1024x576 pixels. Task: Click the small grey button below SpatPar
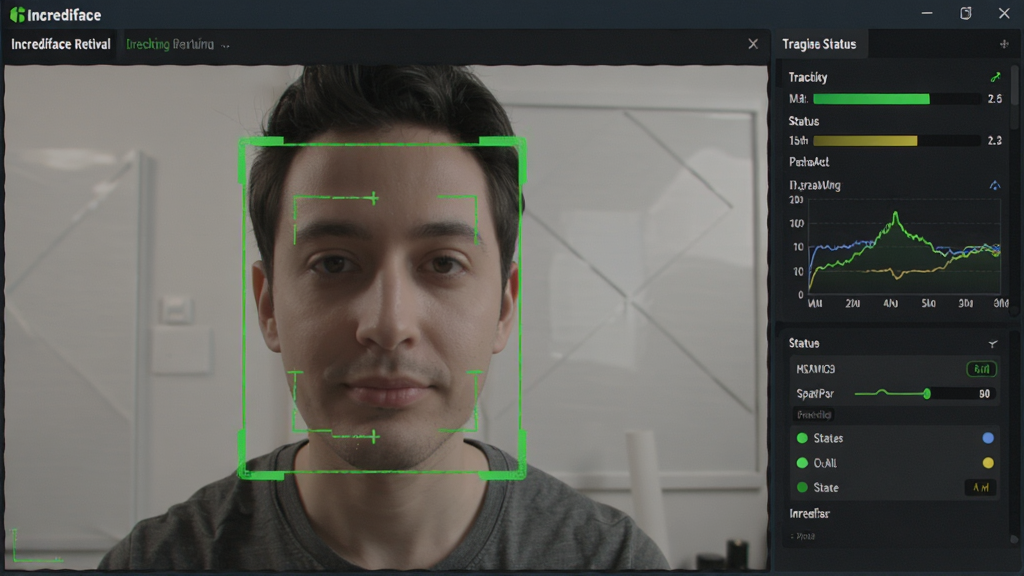814,415
